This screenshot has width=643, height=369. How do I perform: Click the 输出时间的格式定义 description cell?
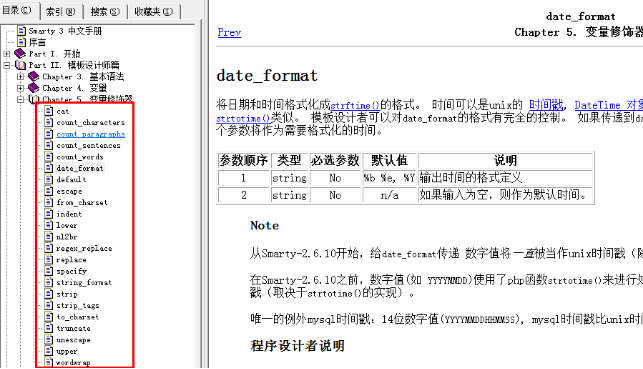pyautogui.click(x=505, y=178)
